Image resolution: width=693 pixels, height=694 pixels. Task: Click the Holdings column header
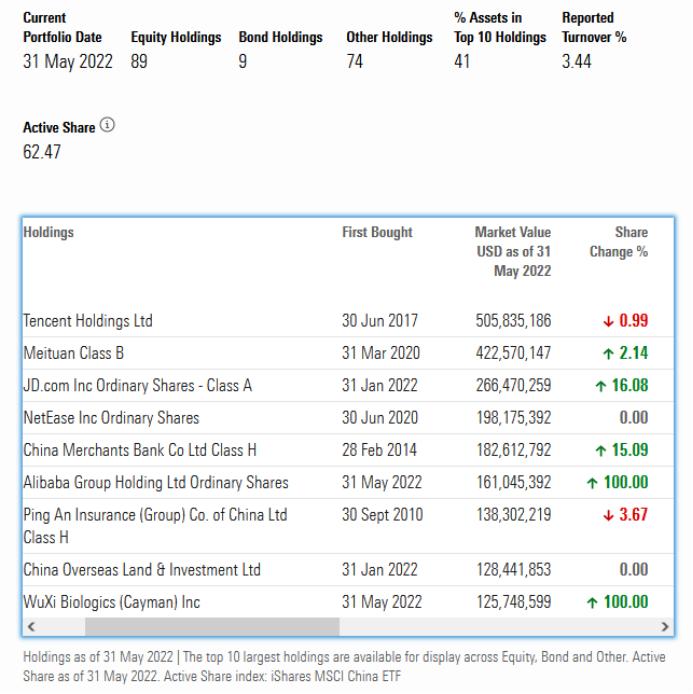click(x=49, y=232)
